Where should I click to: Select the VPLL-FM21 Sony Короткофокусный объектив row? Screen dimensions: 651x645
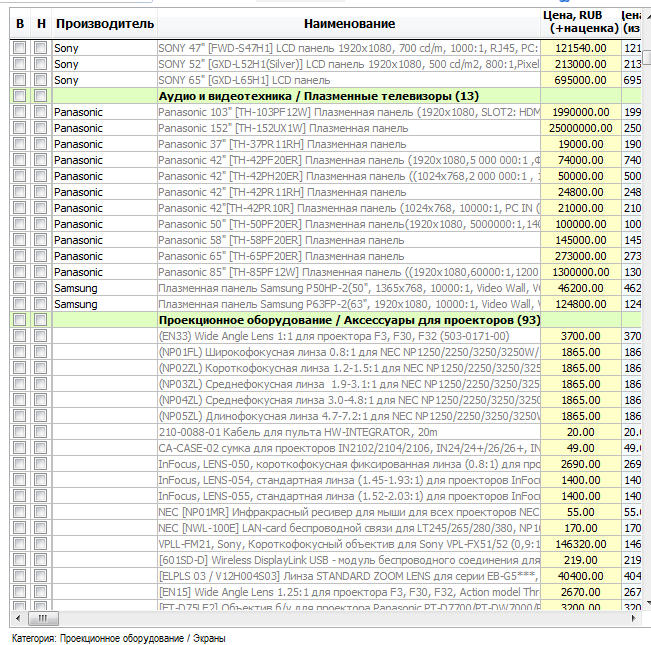click(349, 544)
